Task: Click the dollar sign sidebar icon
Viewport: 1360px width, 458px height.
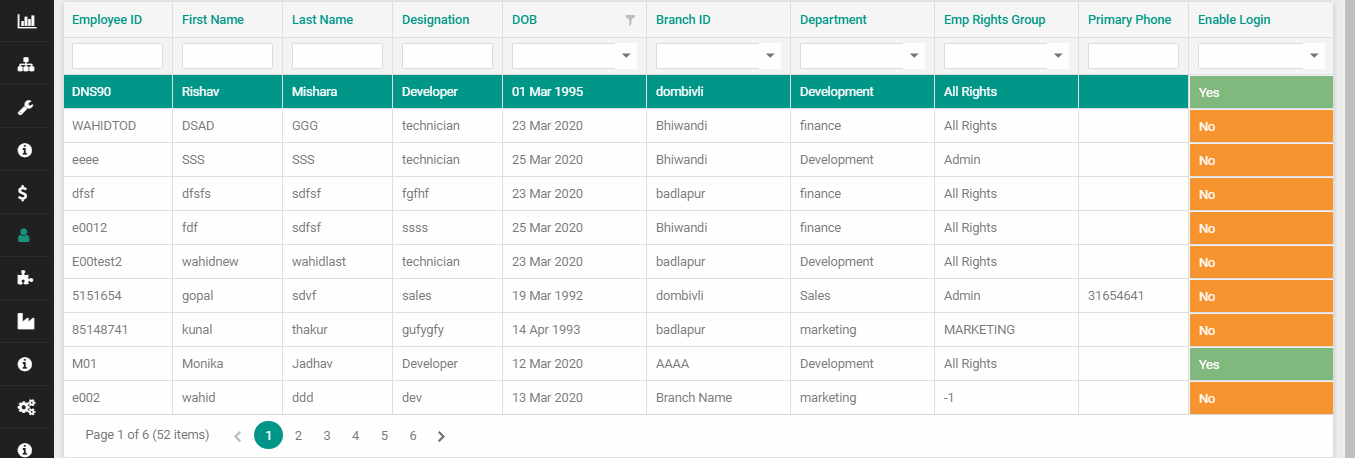Action: pyautogui.click(x=26, y=193)
